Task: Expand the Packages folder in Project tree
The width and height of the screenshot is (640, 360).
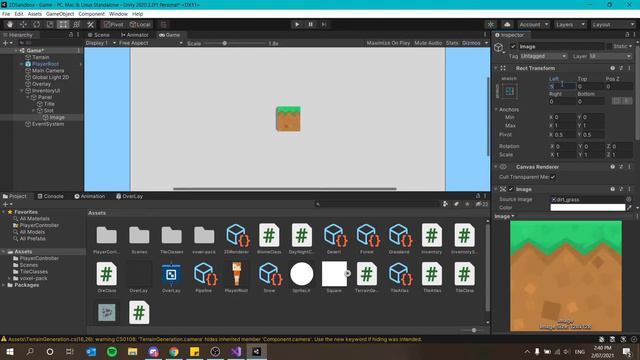Action: [x=4, y=285]
